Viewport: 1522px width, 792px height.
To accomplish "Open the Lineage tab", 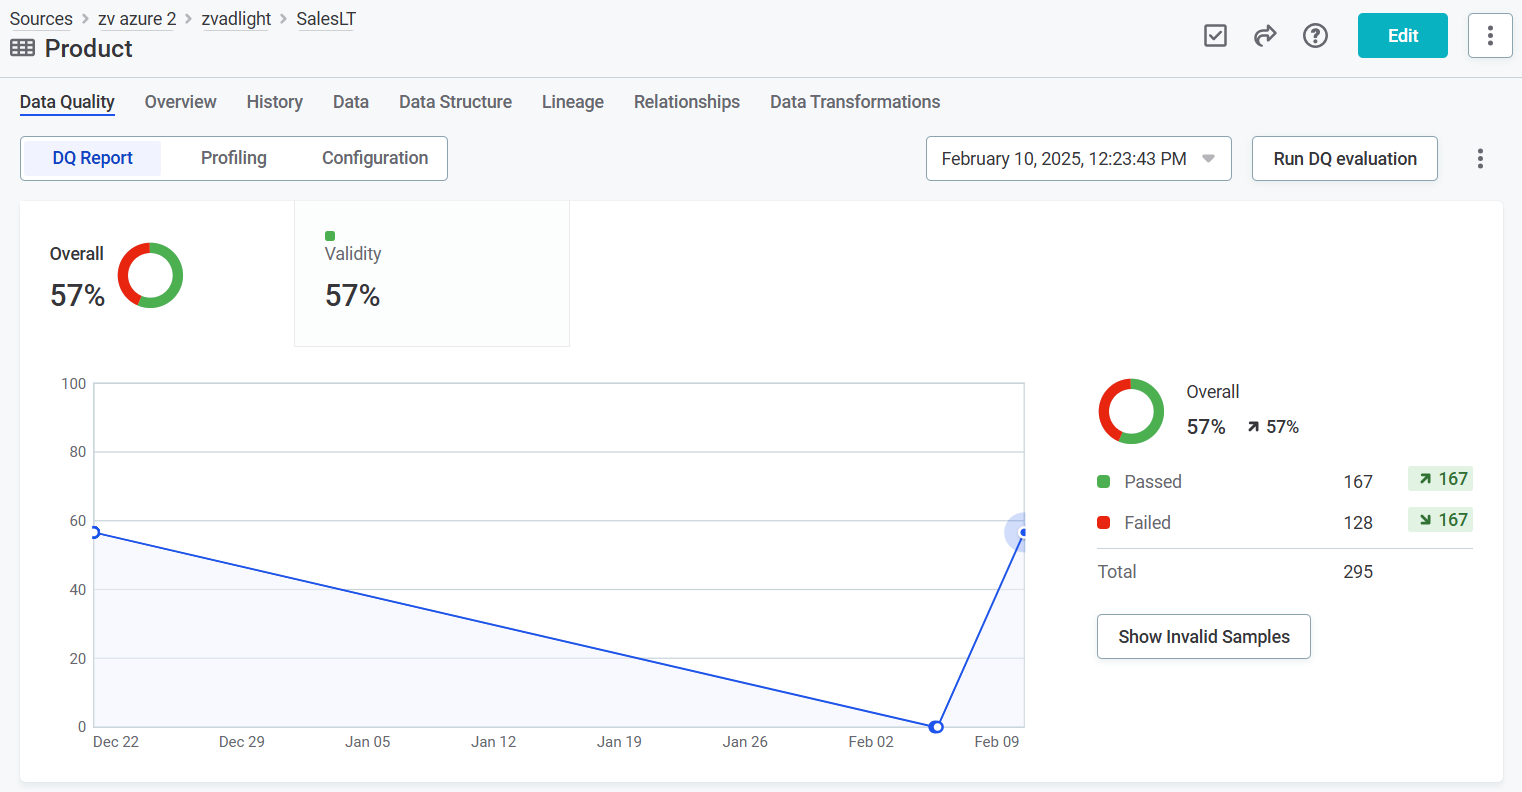I will (572, 102).
